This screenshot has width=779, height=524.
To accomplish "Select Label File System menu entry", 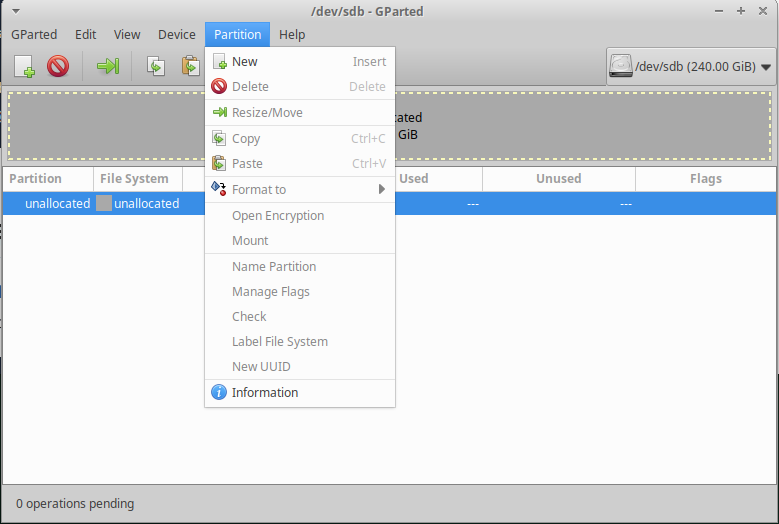I will click(x=300, y=342).
